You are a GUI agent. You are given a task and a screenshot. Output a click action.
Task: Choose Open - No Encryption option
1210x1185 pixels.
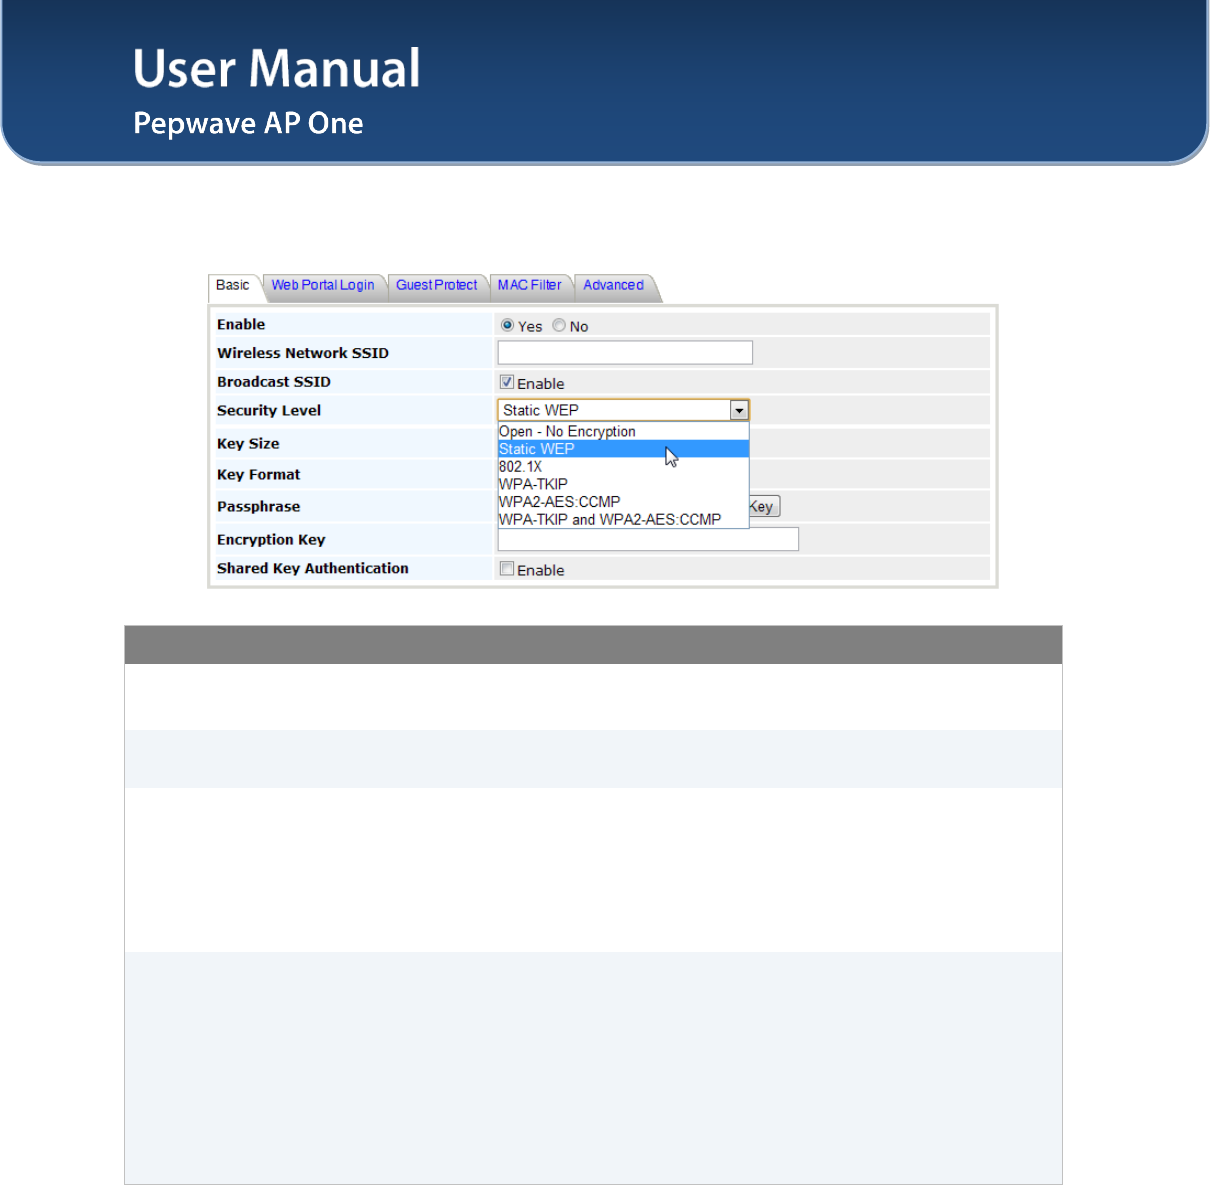623,431
